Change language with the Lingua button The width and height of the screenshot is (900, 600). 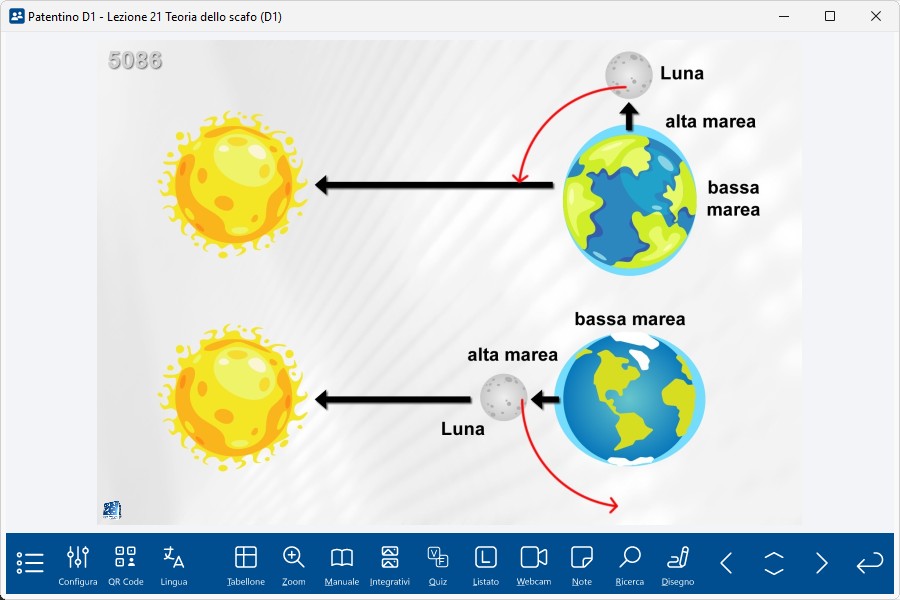click(x=174, y=564)
